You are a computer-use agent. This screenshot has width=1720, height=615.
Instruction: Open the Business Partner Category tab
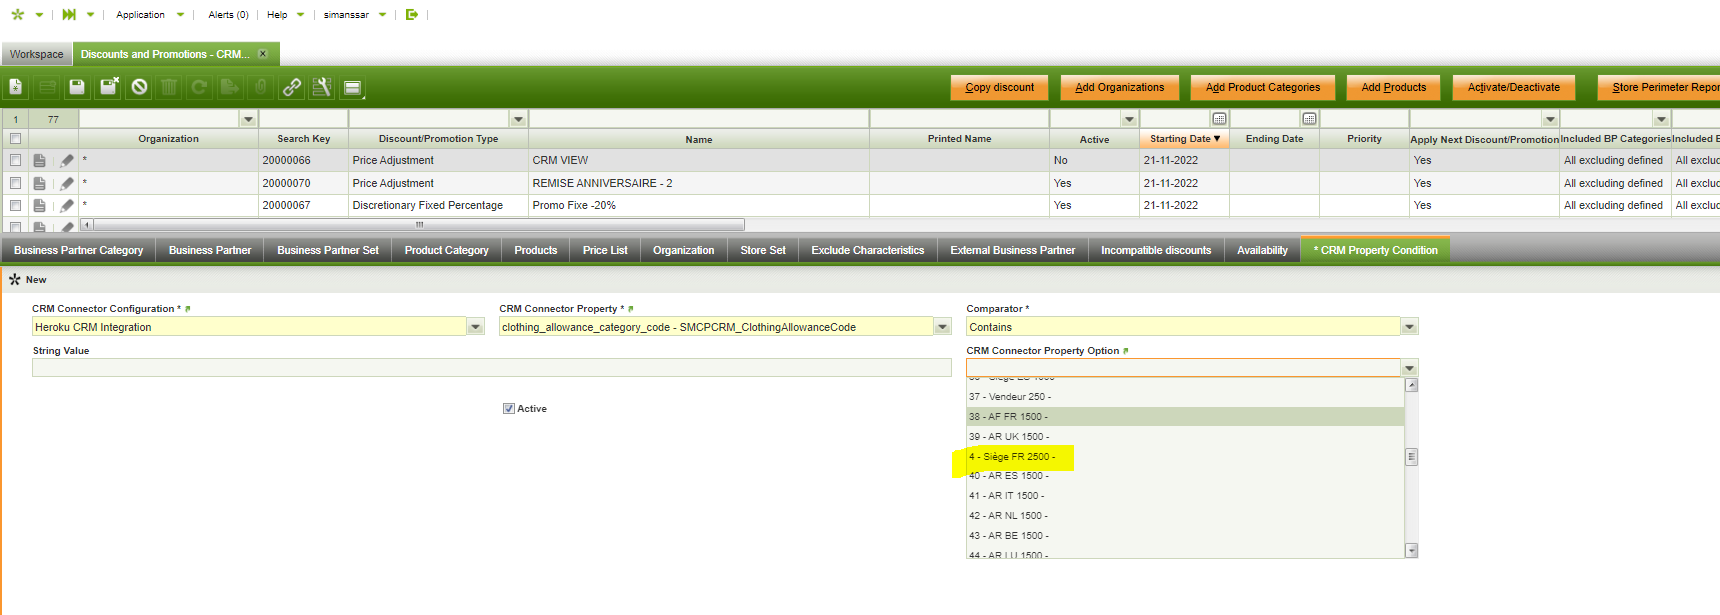(x=78, y=250)
